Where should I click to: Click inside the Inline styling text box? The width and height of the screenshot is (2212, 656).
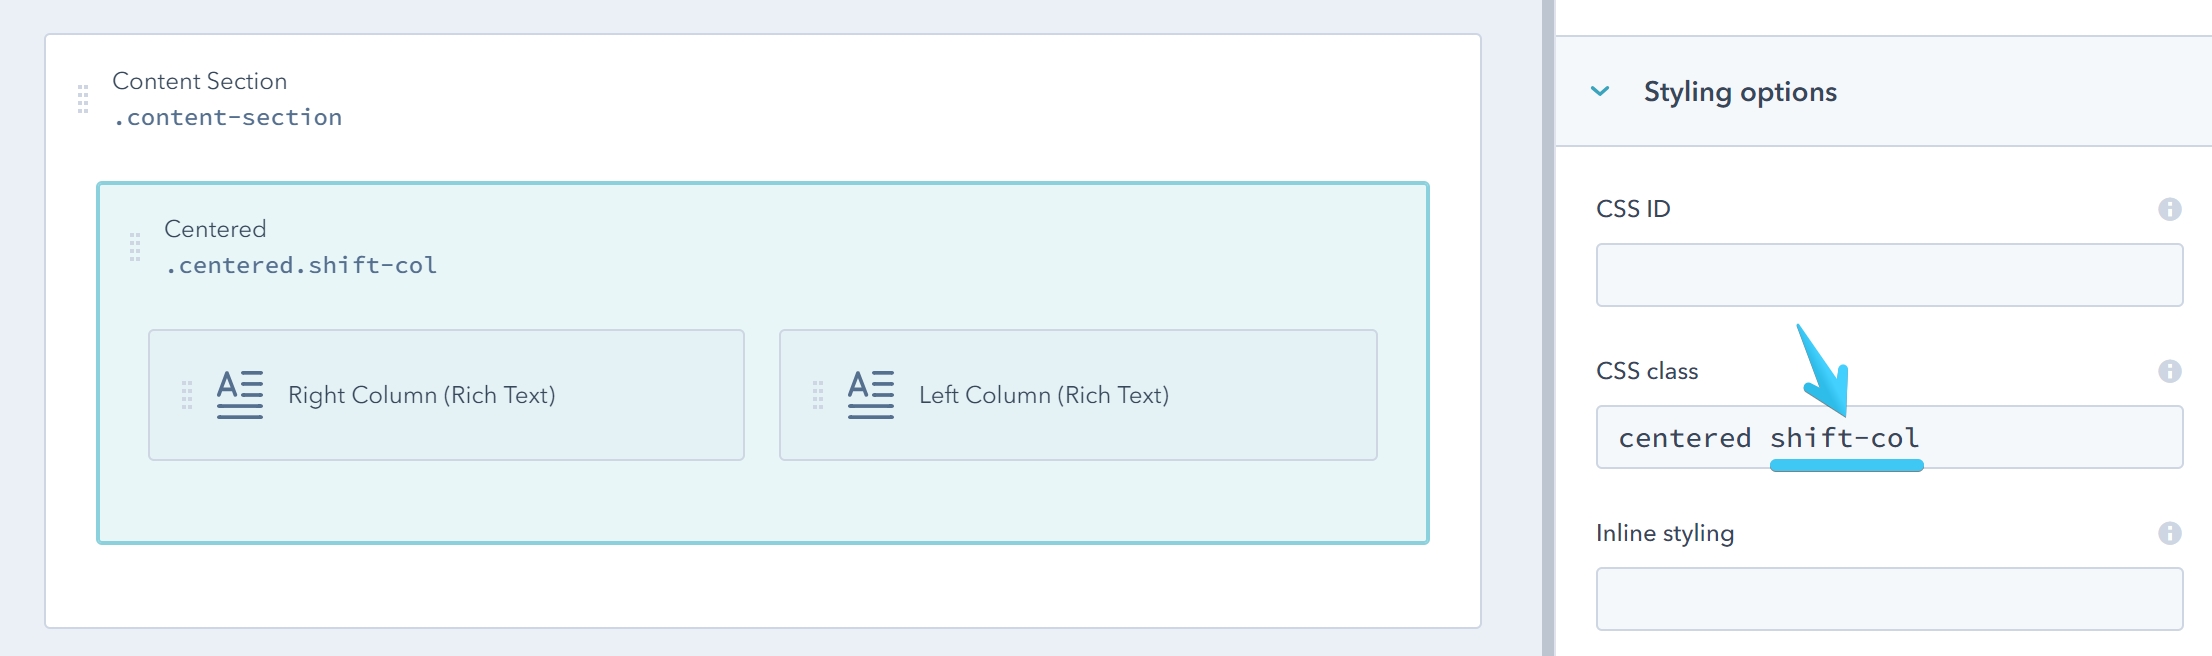(1890, 598)
